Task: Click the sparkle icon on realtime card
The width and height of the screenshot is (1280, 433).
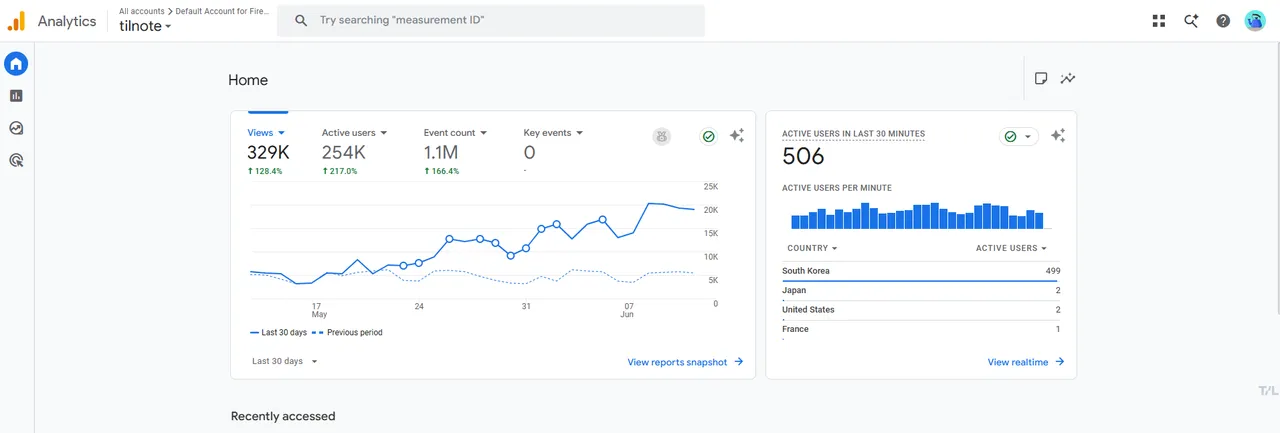Action: pyautogui.click(x=1058, y=136)
